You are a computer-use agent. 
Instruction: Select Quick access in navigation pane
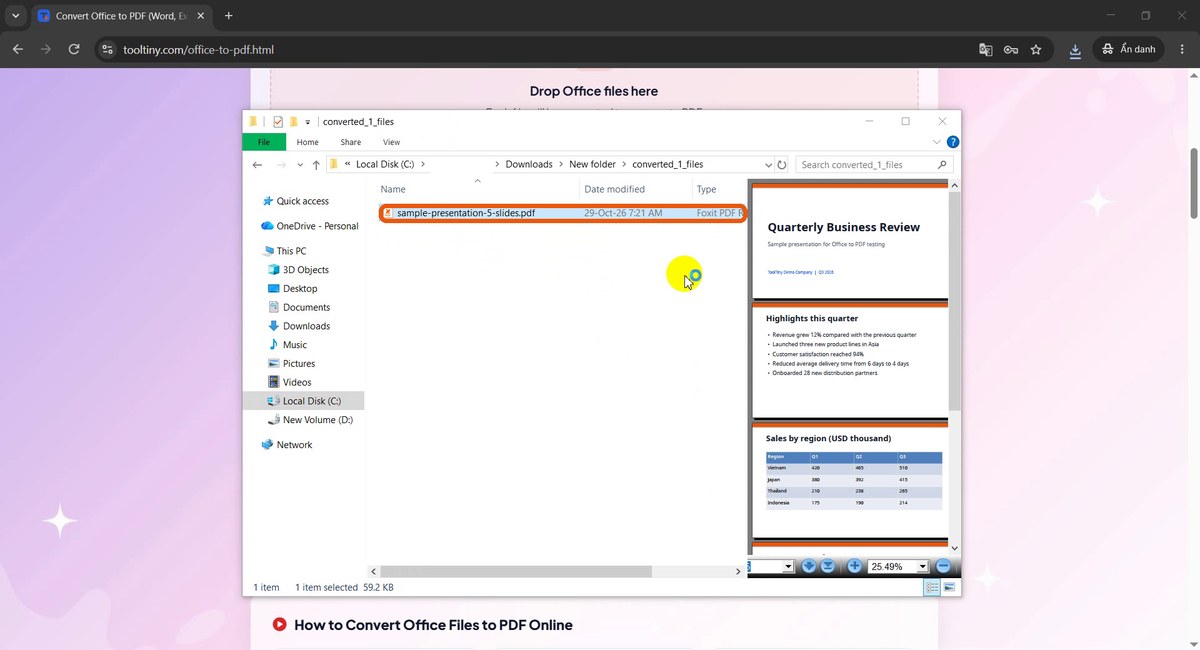(295, 201)
